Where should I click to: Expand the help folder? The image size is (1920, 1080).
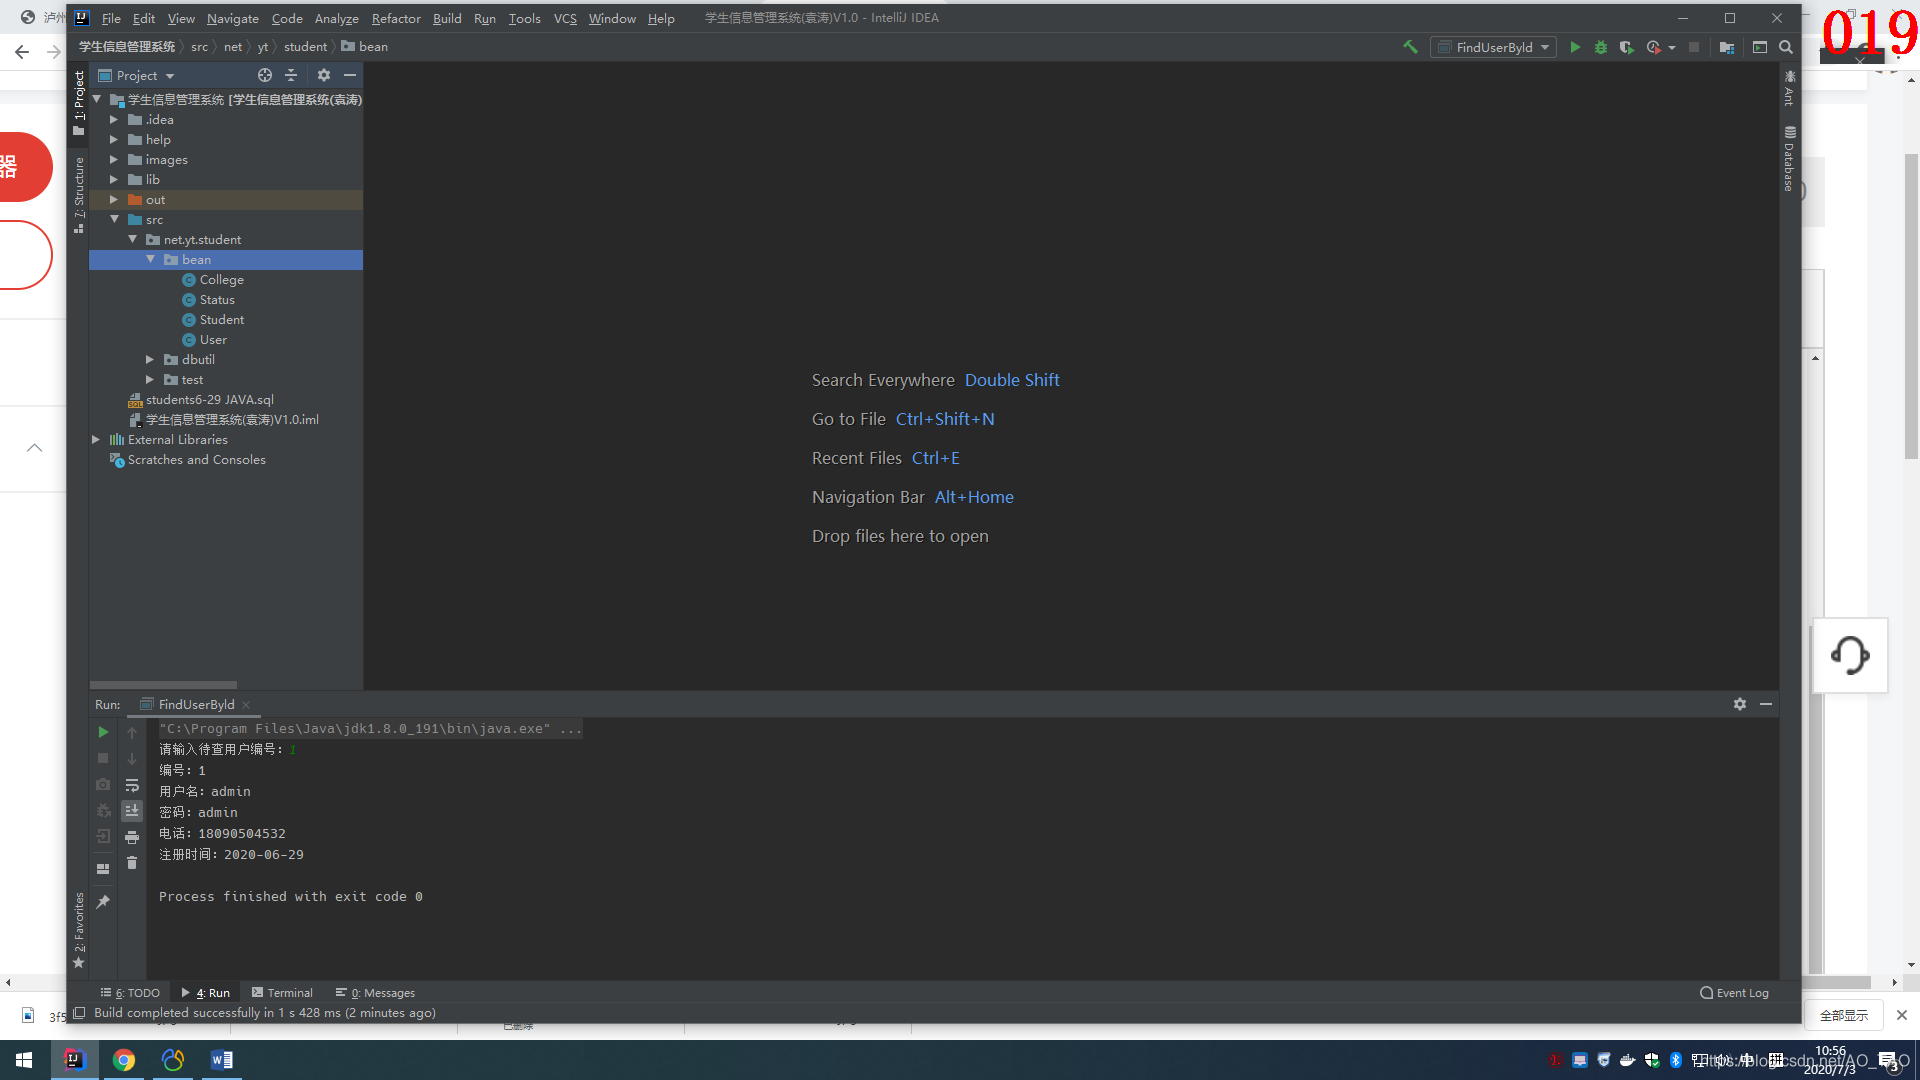point(114,140)
